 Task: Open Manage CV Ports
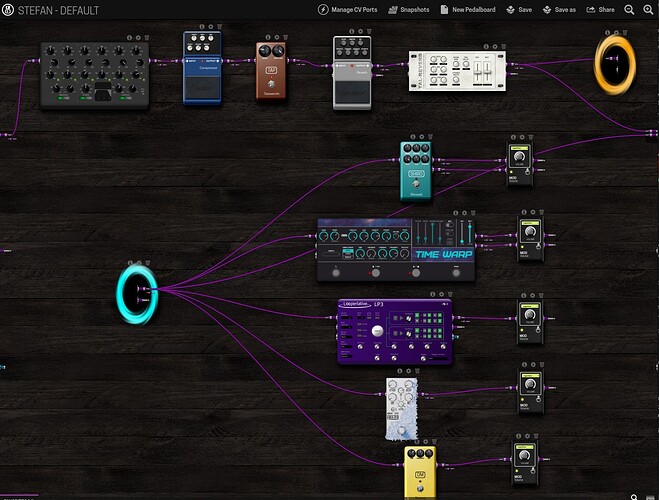click(x=349, y=9)
